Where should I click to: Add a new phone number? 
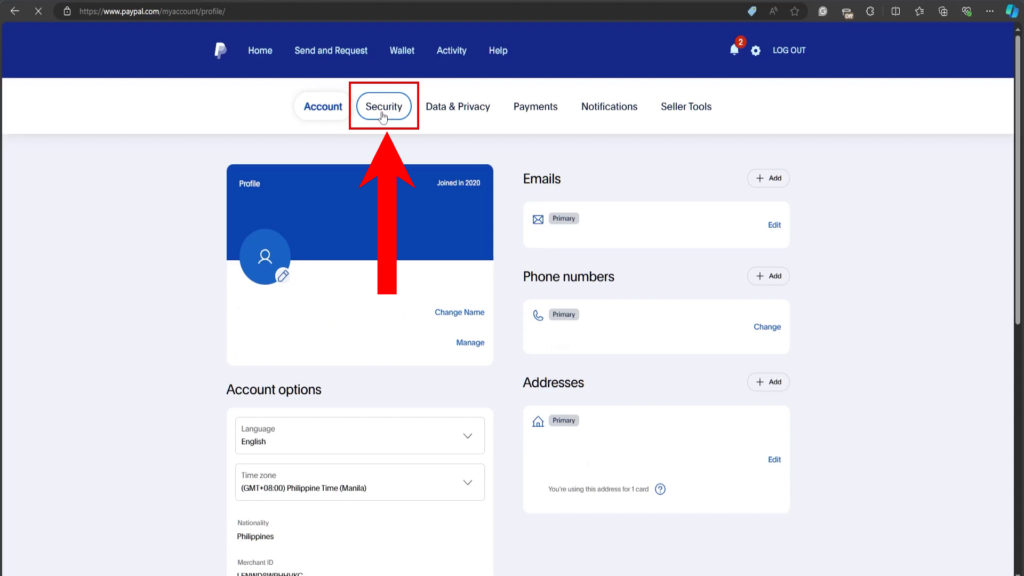pos(768,276)
